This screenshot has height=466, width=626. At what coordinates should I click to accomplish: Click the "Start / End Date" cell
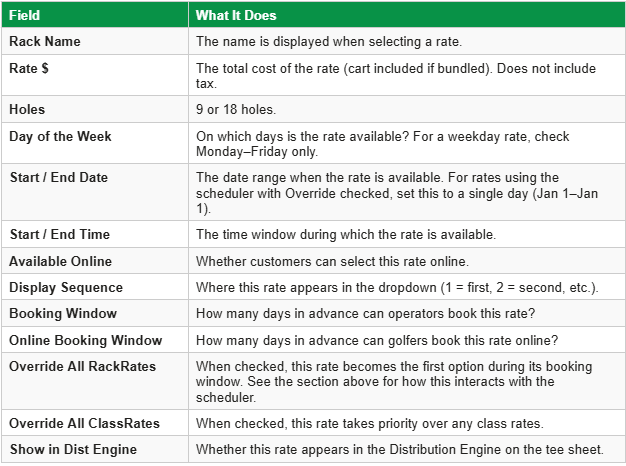pyautogui.click(x=59, y=177)
